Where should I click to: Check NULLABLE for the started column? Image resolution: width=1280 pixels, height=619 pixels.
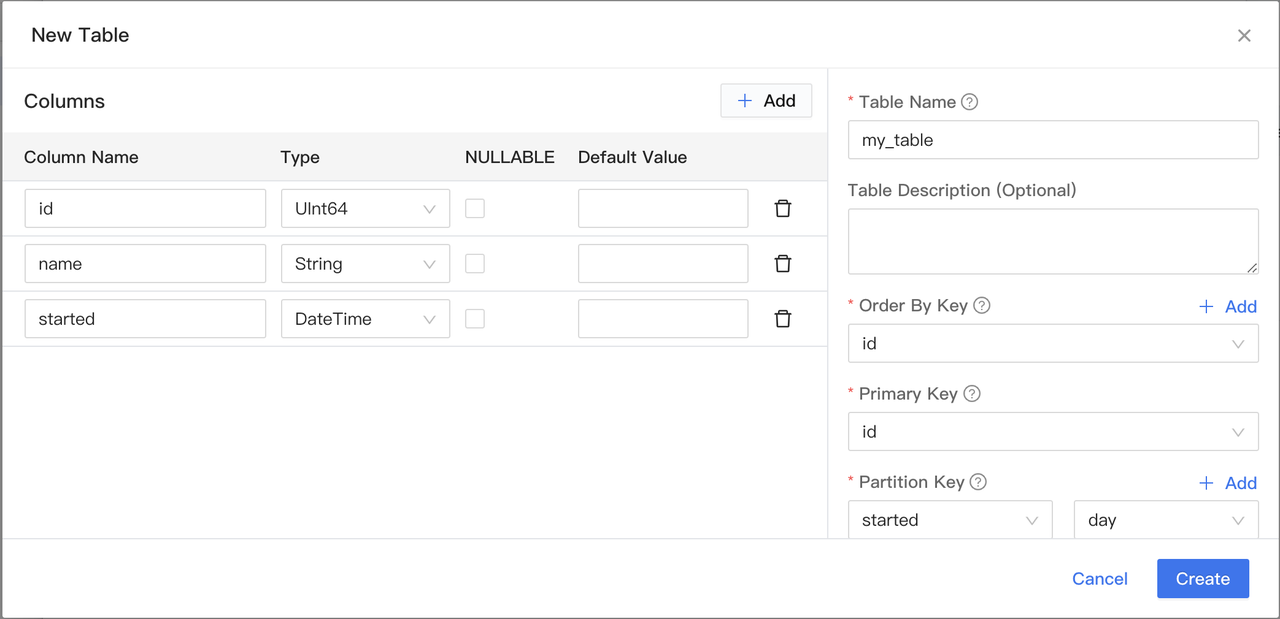pyautogui.click(x=475, y=318)
